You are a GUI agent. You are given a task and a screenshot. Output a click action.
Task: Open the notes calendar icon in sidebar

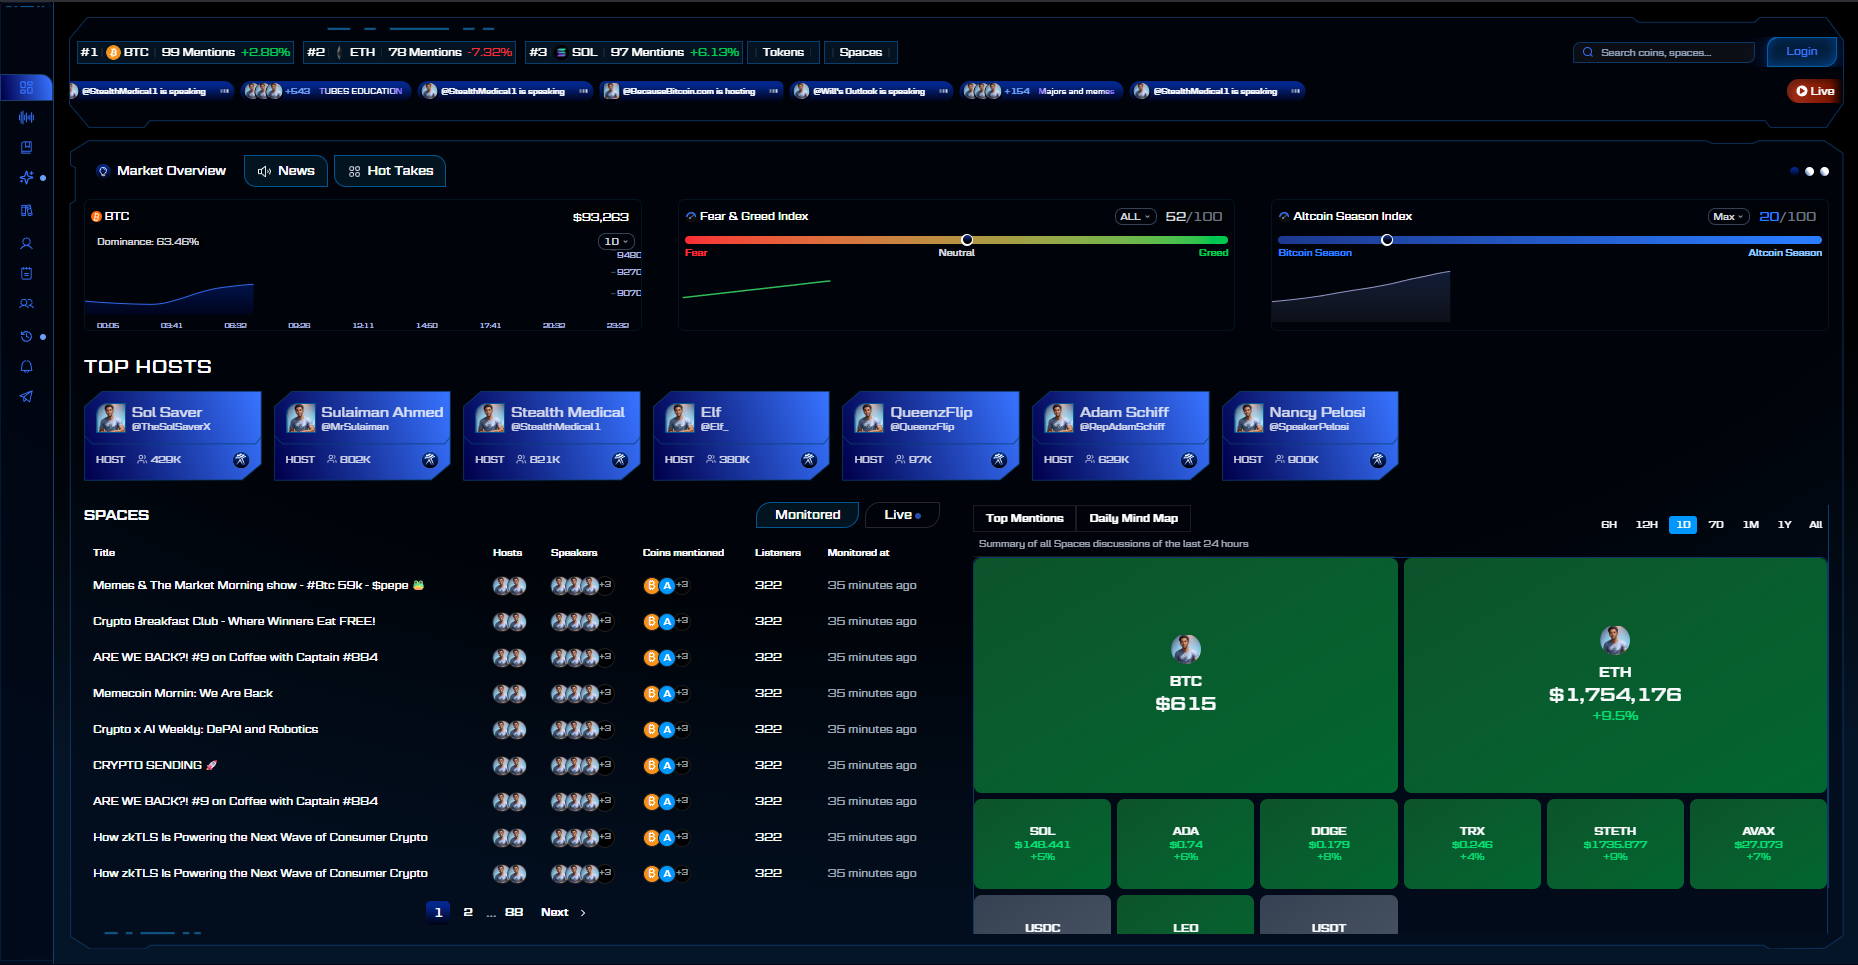(26, 273)
